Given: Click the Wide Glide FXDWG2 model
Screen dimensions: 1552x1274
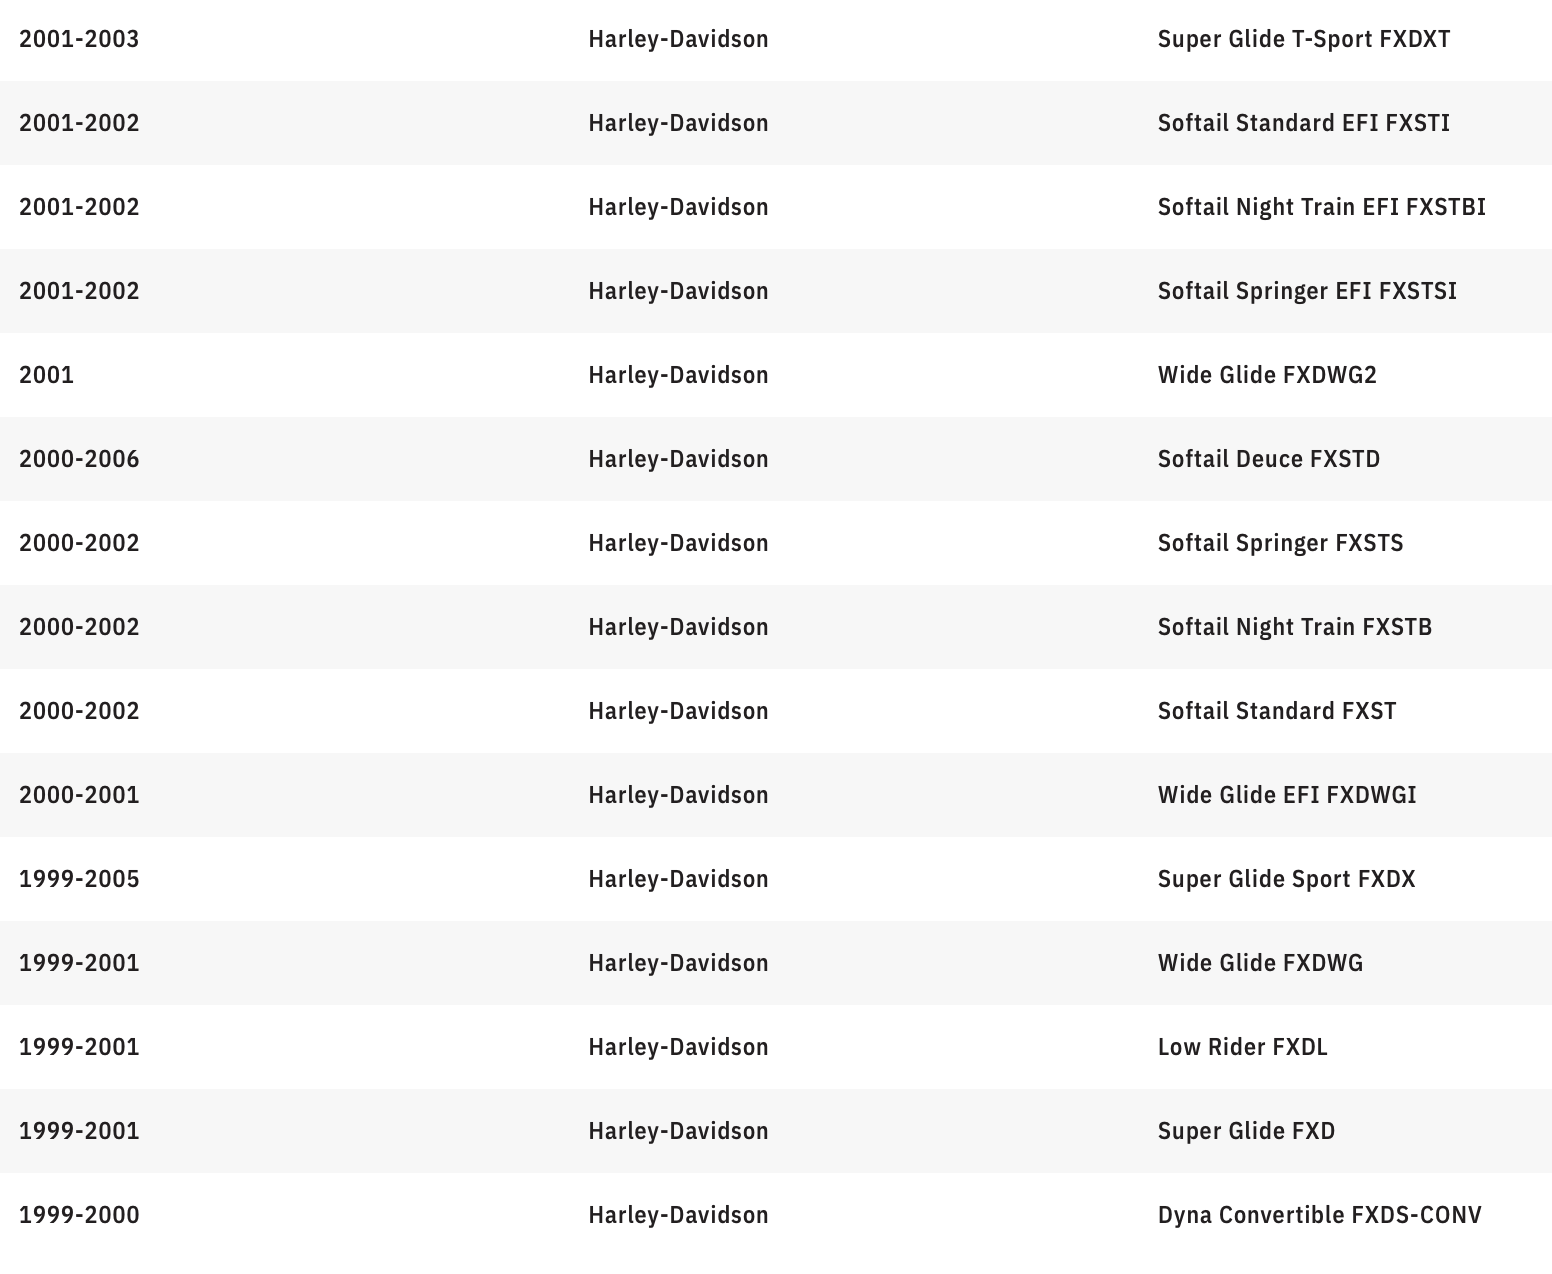Looking at the screenshot, I should click(x=1266, y=375).
